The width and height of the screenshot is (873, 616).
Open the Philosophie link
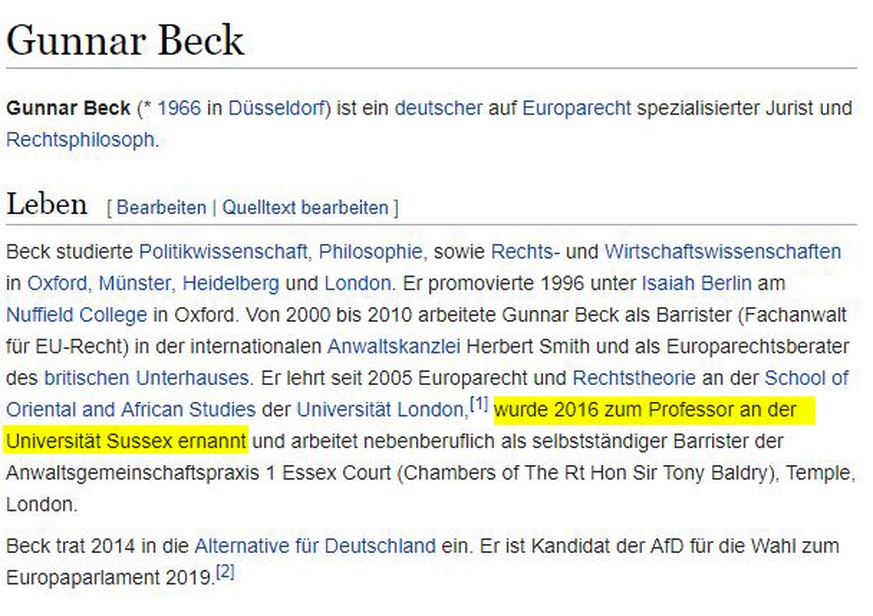pos(370,251)
